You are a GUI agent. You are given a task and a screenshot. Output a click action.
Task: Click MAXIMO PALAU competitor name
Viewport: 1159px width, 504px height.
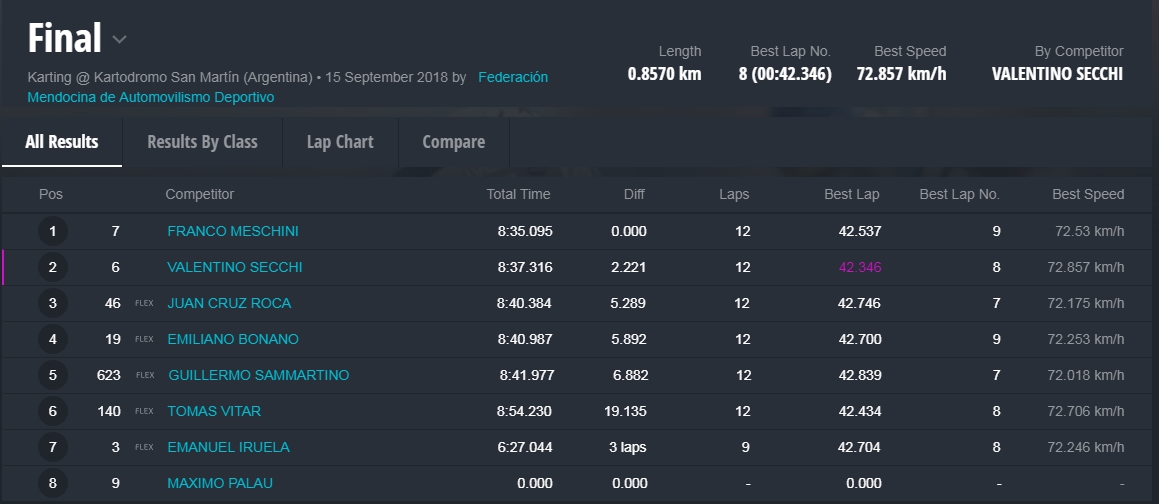tap(219, 483)
